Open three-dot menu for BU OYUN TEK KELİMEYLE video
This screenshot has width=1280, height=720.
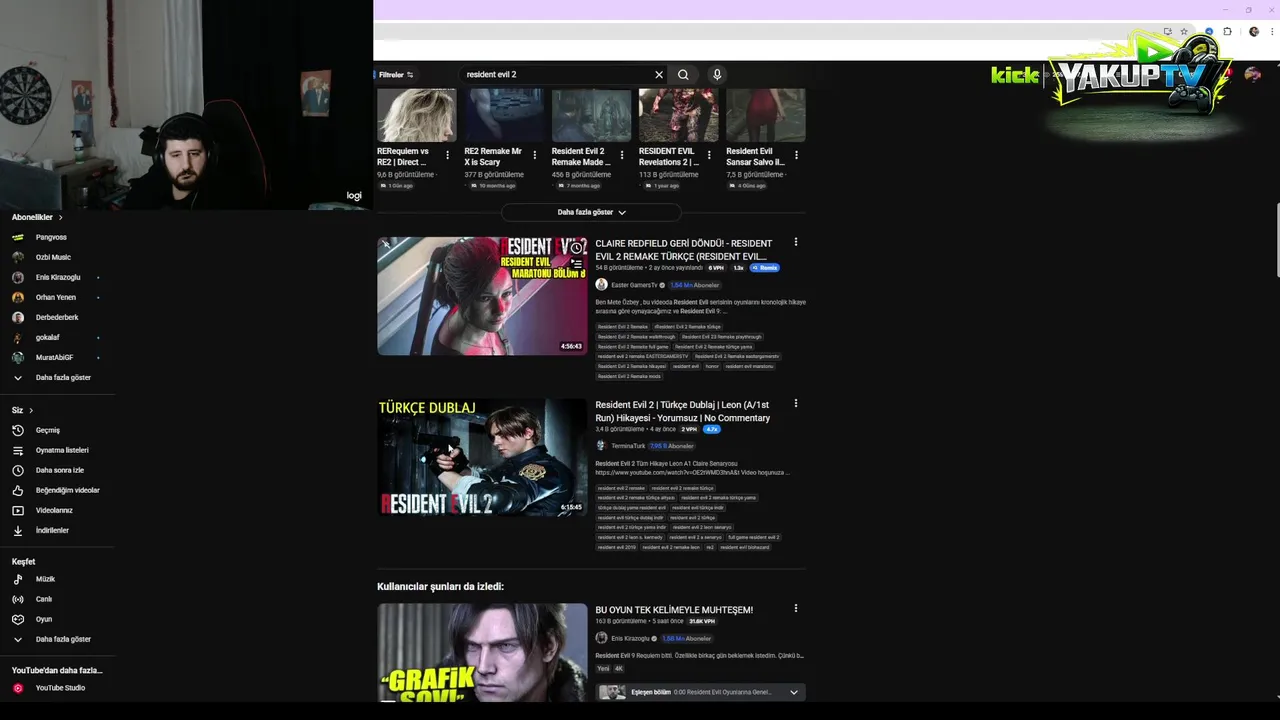[796, 608]
